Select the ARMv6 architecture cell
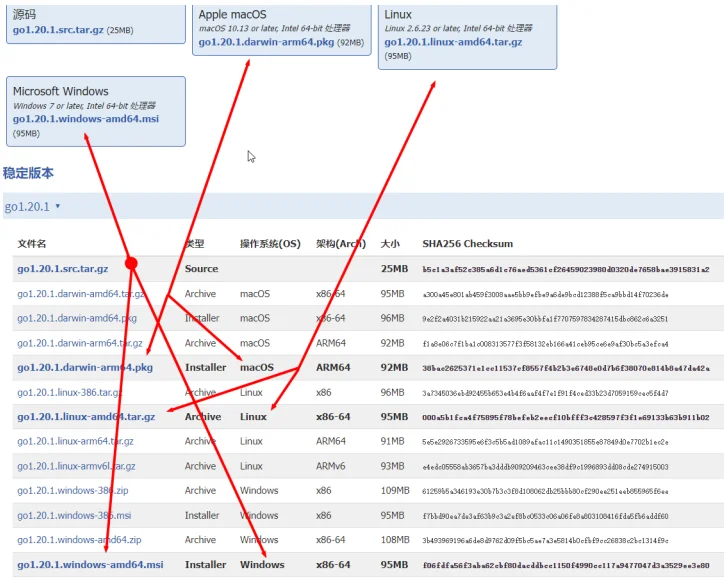 (x=331, y=466)
